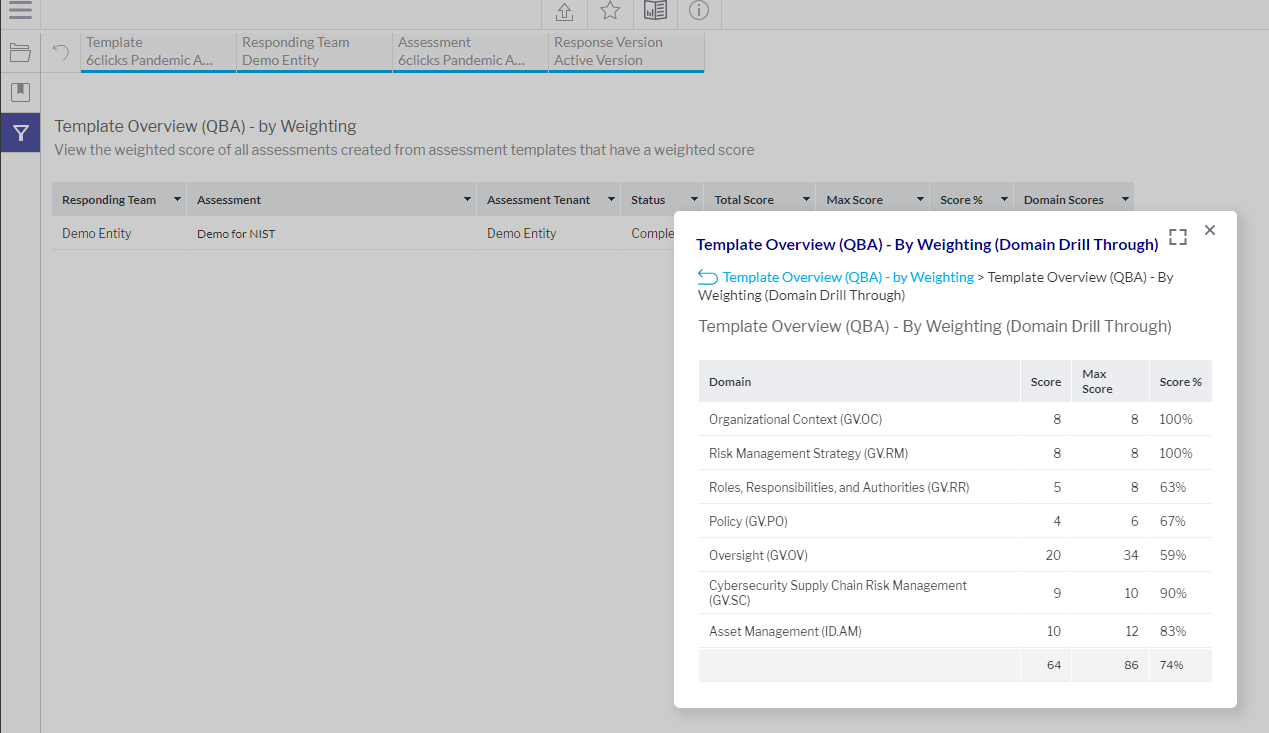The height and width of the screenshot is (733, 1269).
Task: Click the Domain column header in popup
Action: 859,382
